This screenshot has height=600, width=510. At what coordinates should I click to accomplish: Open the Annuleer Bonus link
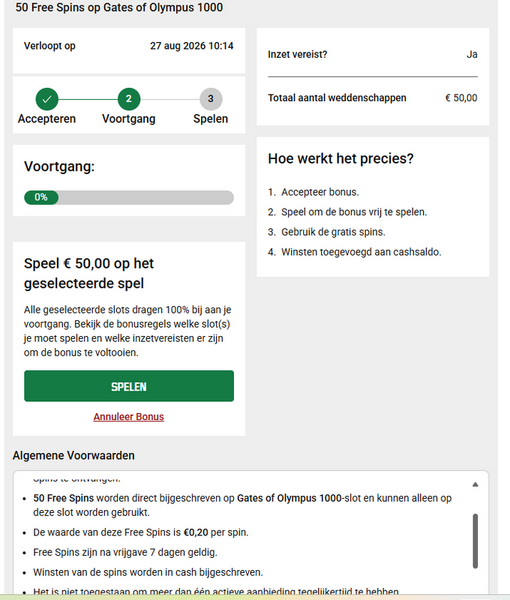click(129, 417)
